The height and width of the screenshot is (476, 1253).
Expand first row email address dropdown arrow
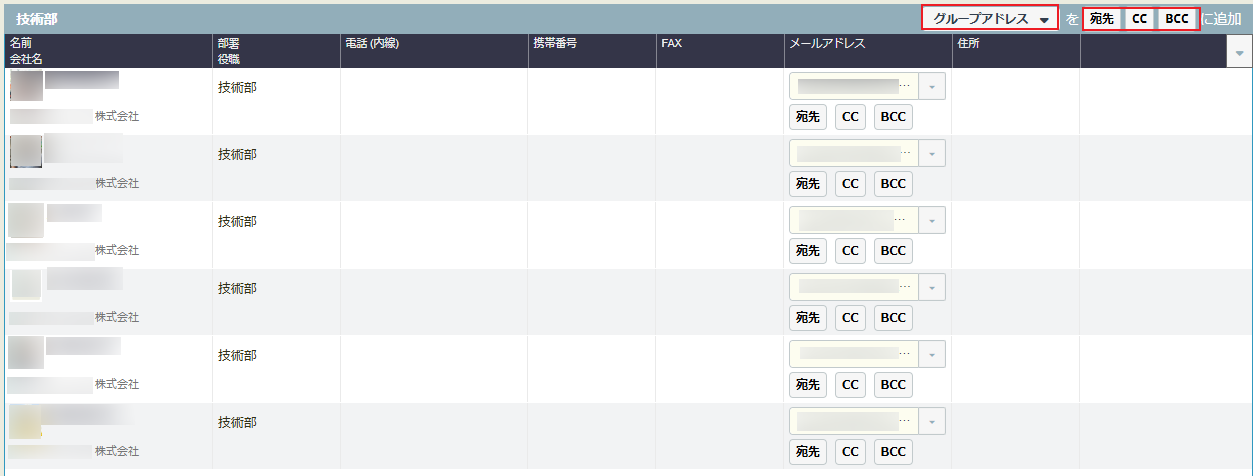coord(931,87)
